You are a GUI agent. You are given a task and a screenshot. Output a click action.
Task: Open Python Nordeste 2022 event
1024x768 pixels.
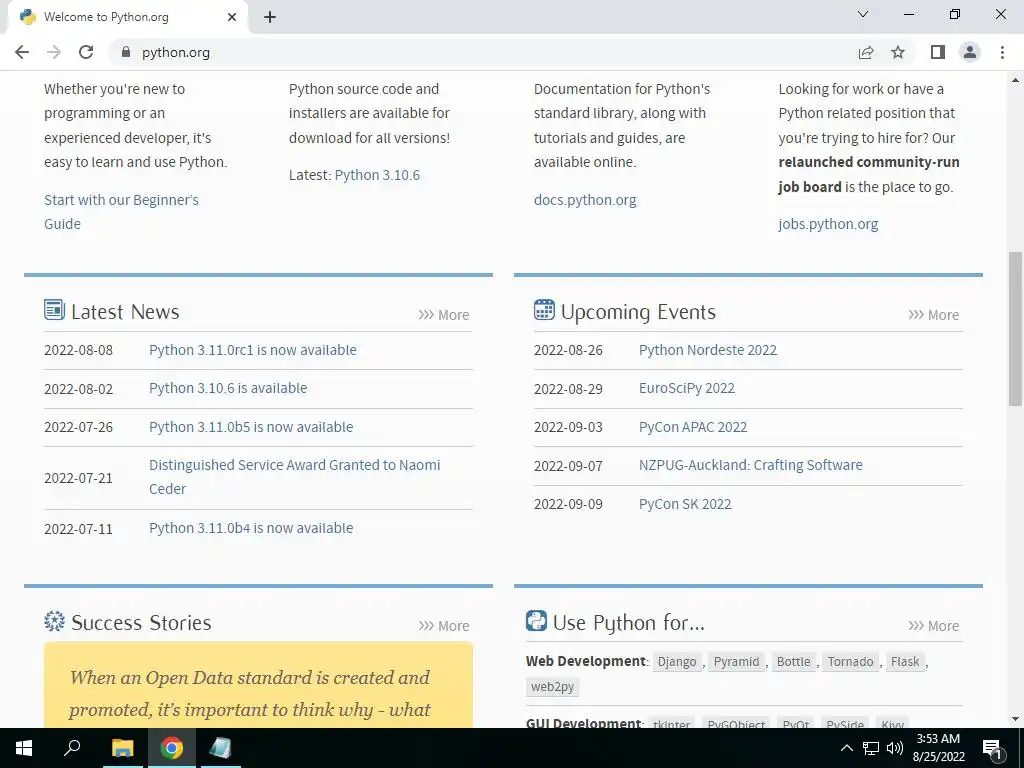pyautogui.click(x=708, y=350)
